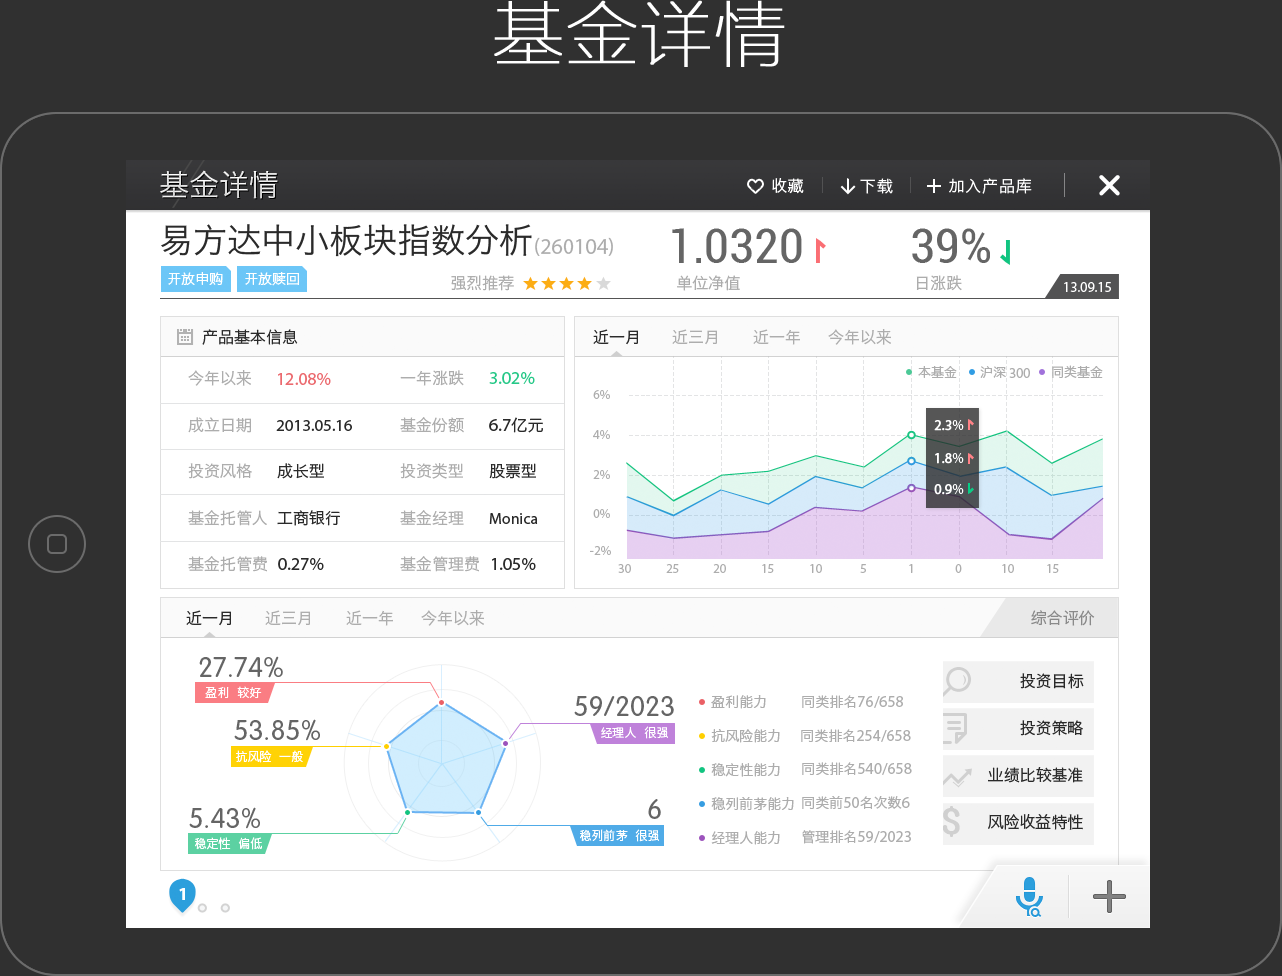
Task: Click the 同类排名254/658 ranking text
Action: tap(856, 736)
